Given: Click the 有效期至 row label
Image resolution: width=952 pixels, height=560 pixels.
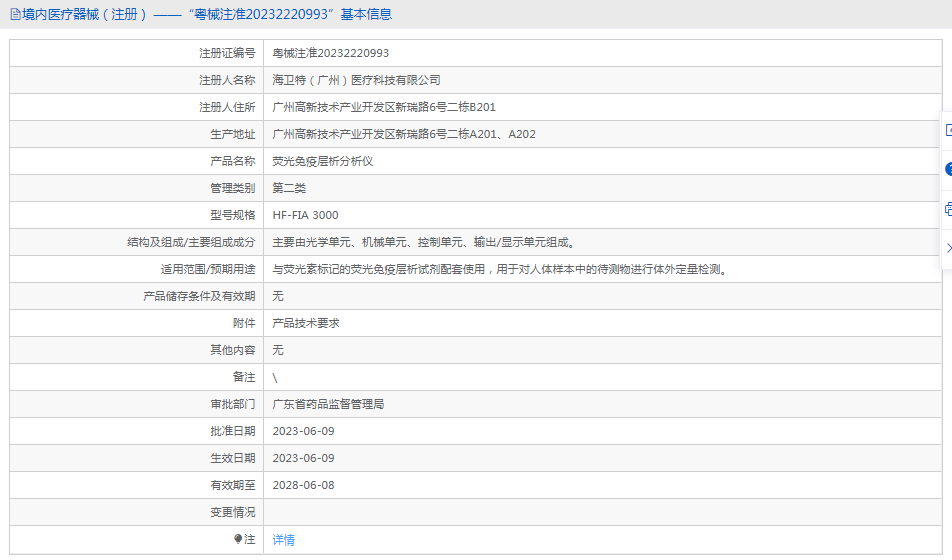Looking at the screenshot, I should tap(233, 485).
